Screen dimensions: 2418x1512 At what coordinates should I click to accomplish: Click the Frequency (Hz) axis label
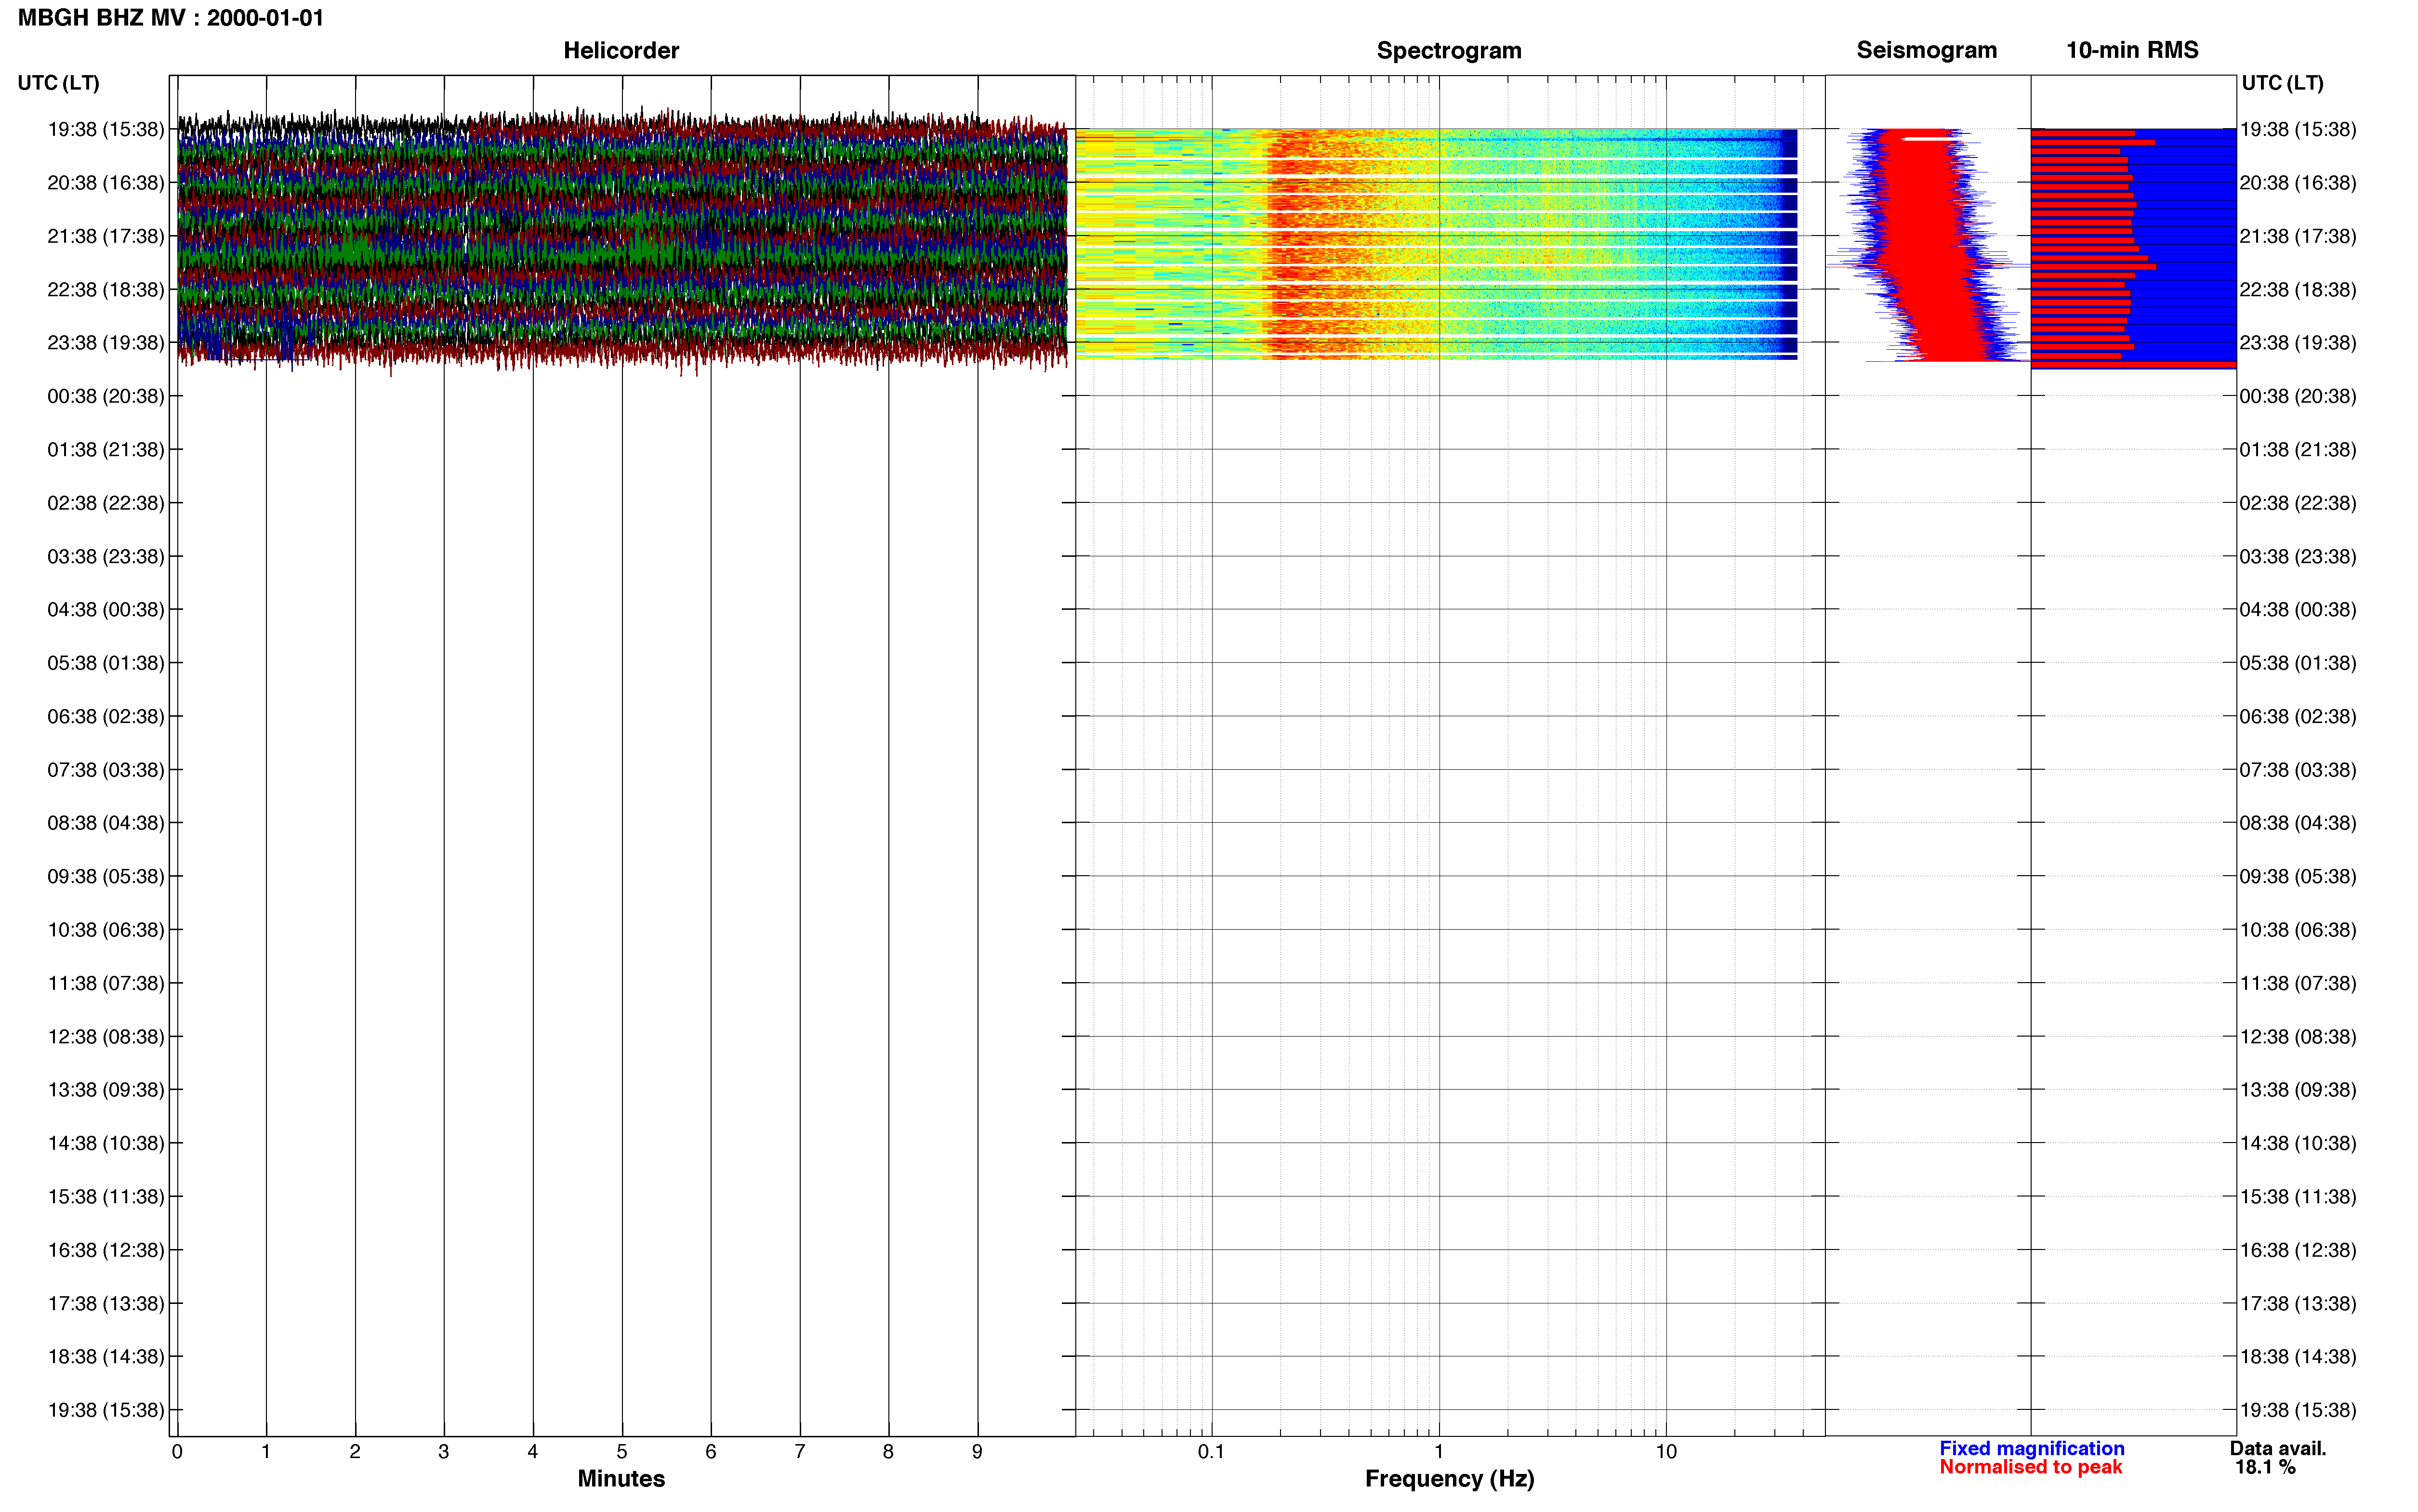(x=1449, y=1478)
